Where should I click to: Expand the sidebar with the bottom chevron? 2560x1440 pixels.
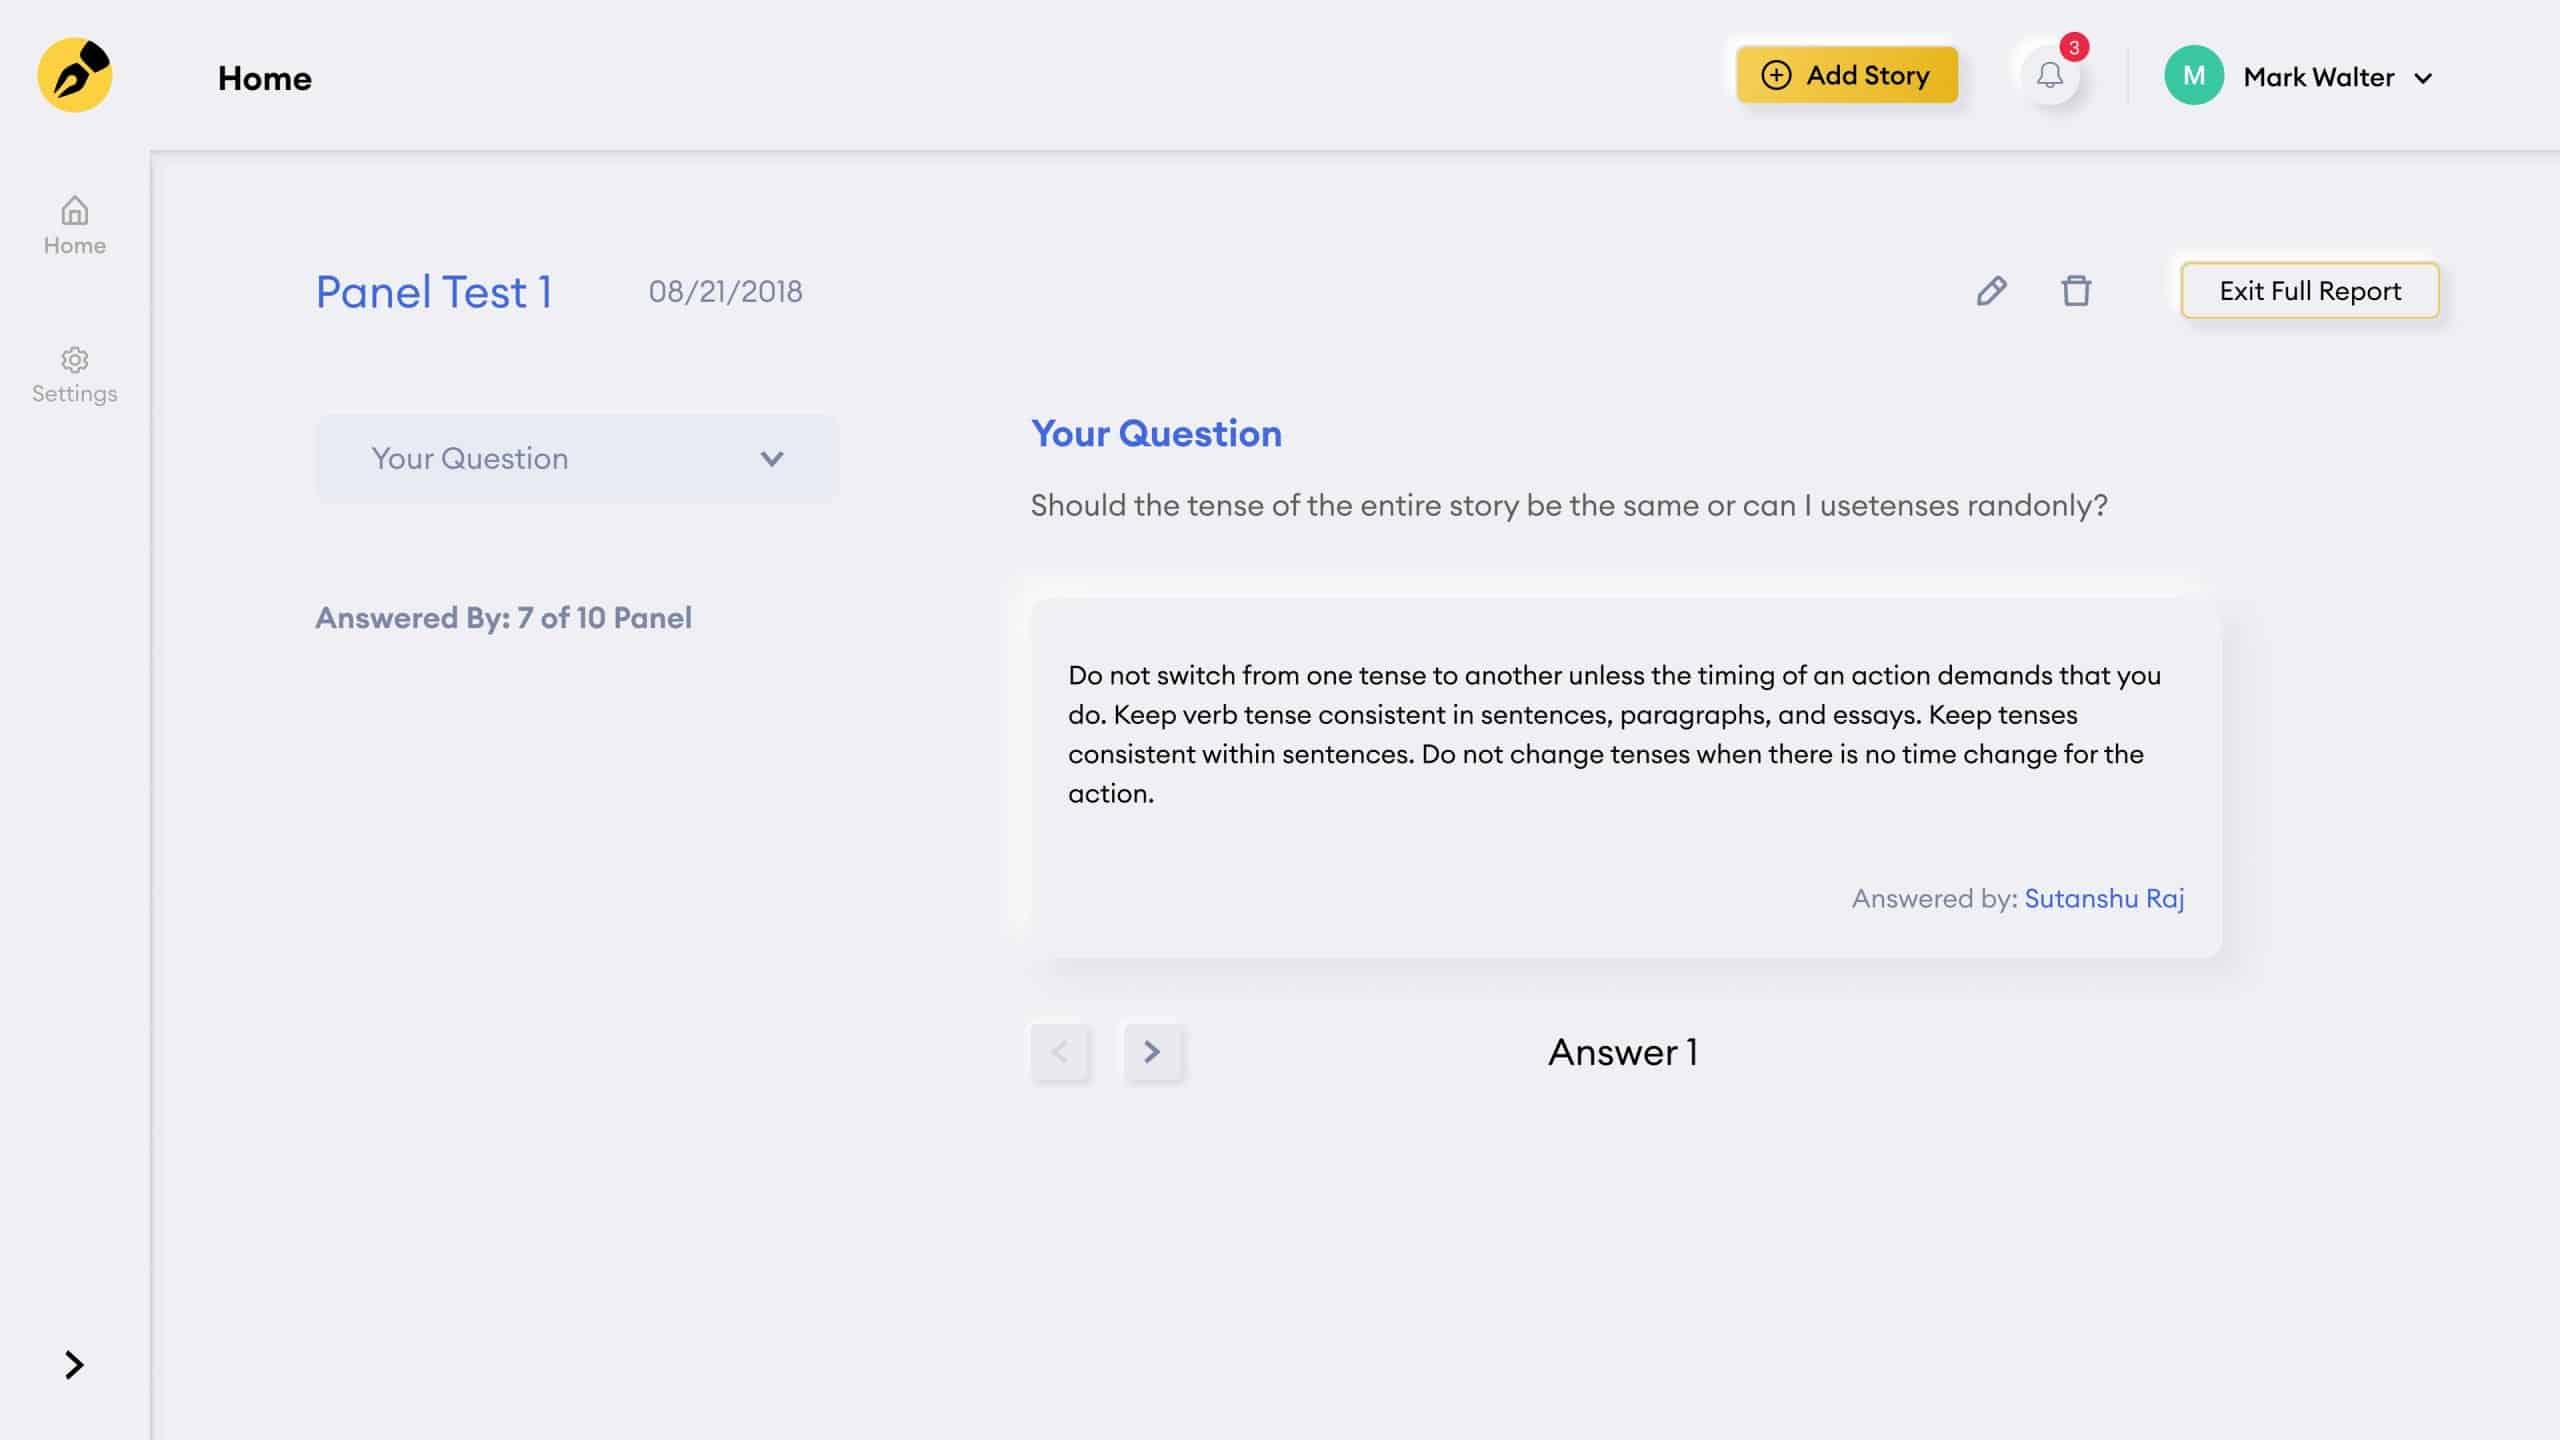[74, 1365]
